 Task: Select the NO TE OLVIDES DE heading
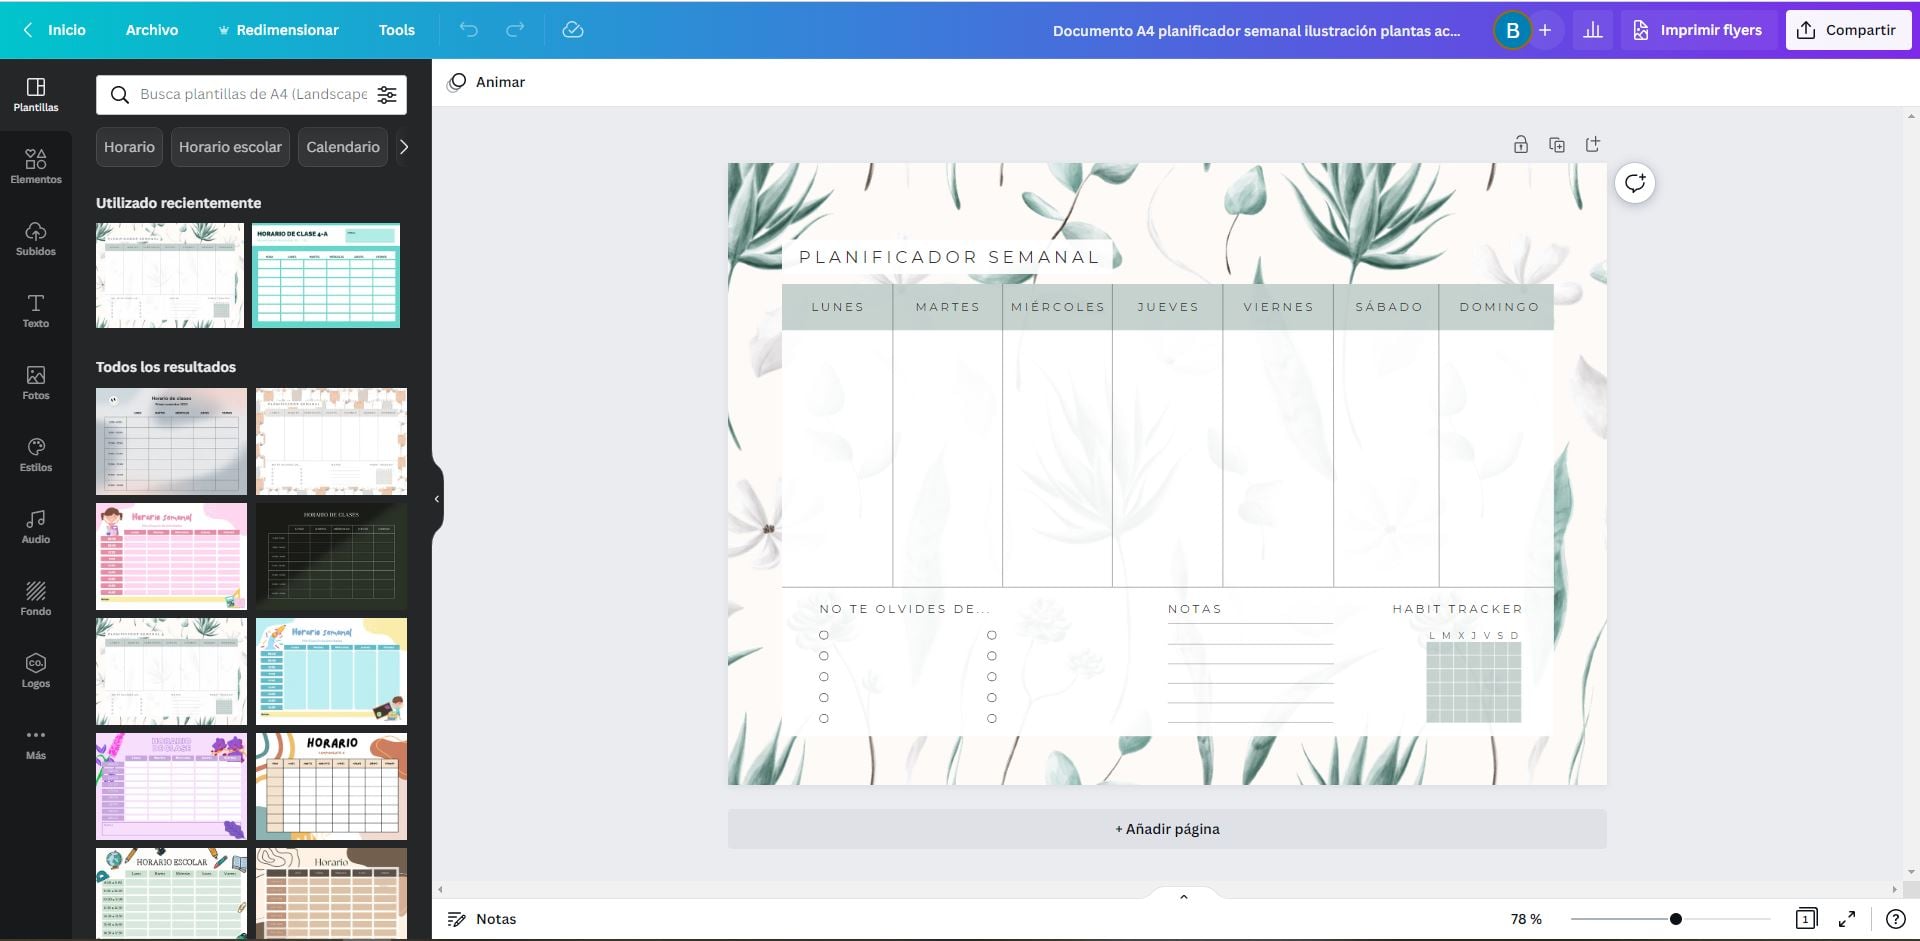tap(904, 609)
